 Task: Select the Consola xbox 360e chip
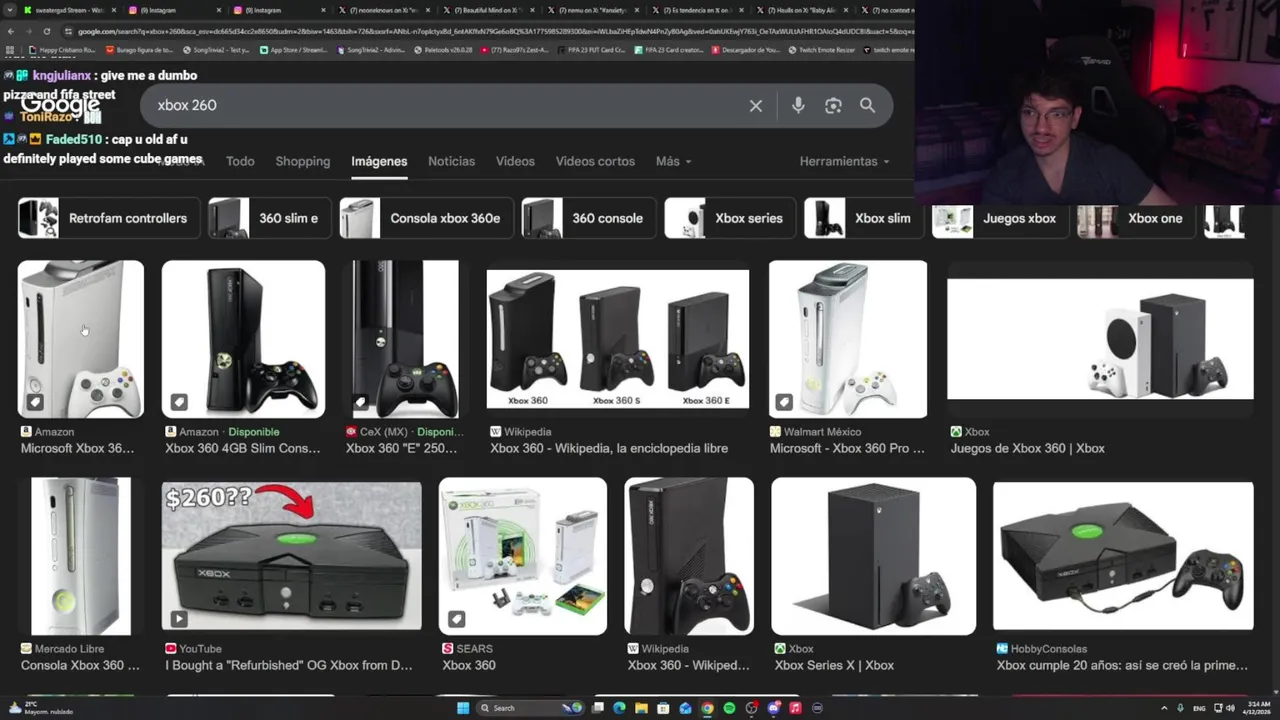tap(426, 218)
